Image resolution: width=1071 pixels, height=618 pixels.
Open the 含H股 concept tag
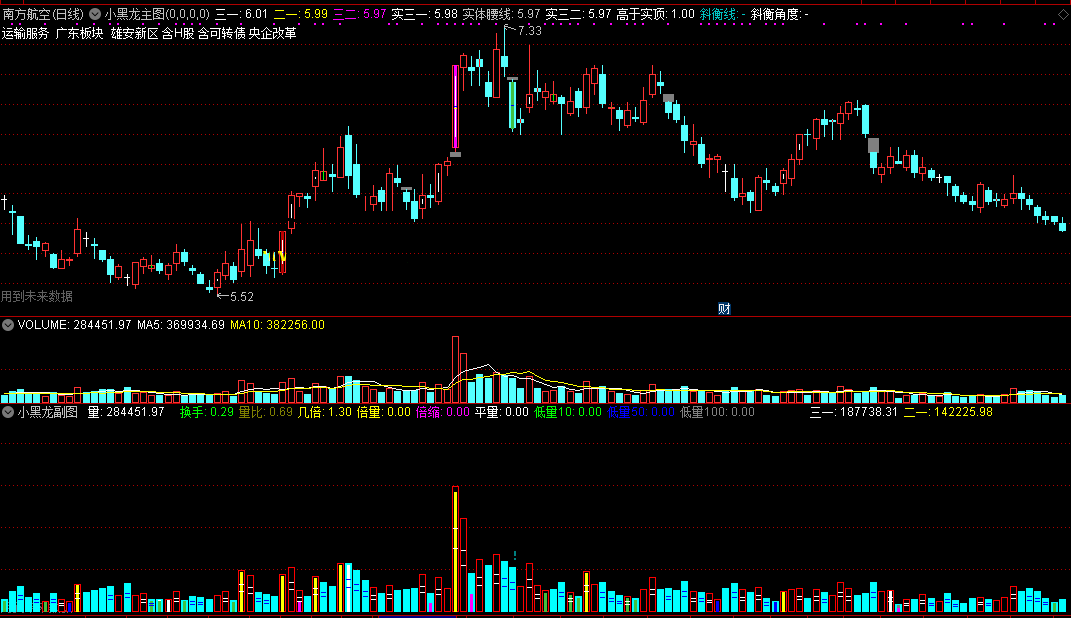178,33
